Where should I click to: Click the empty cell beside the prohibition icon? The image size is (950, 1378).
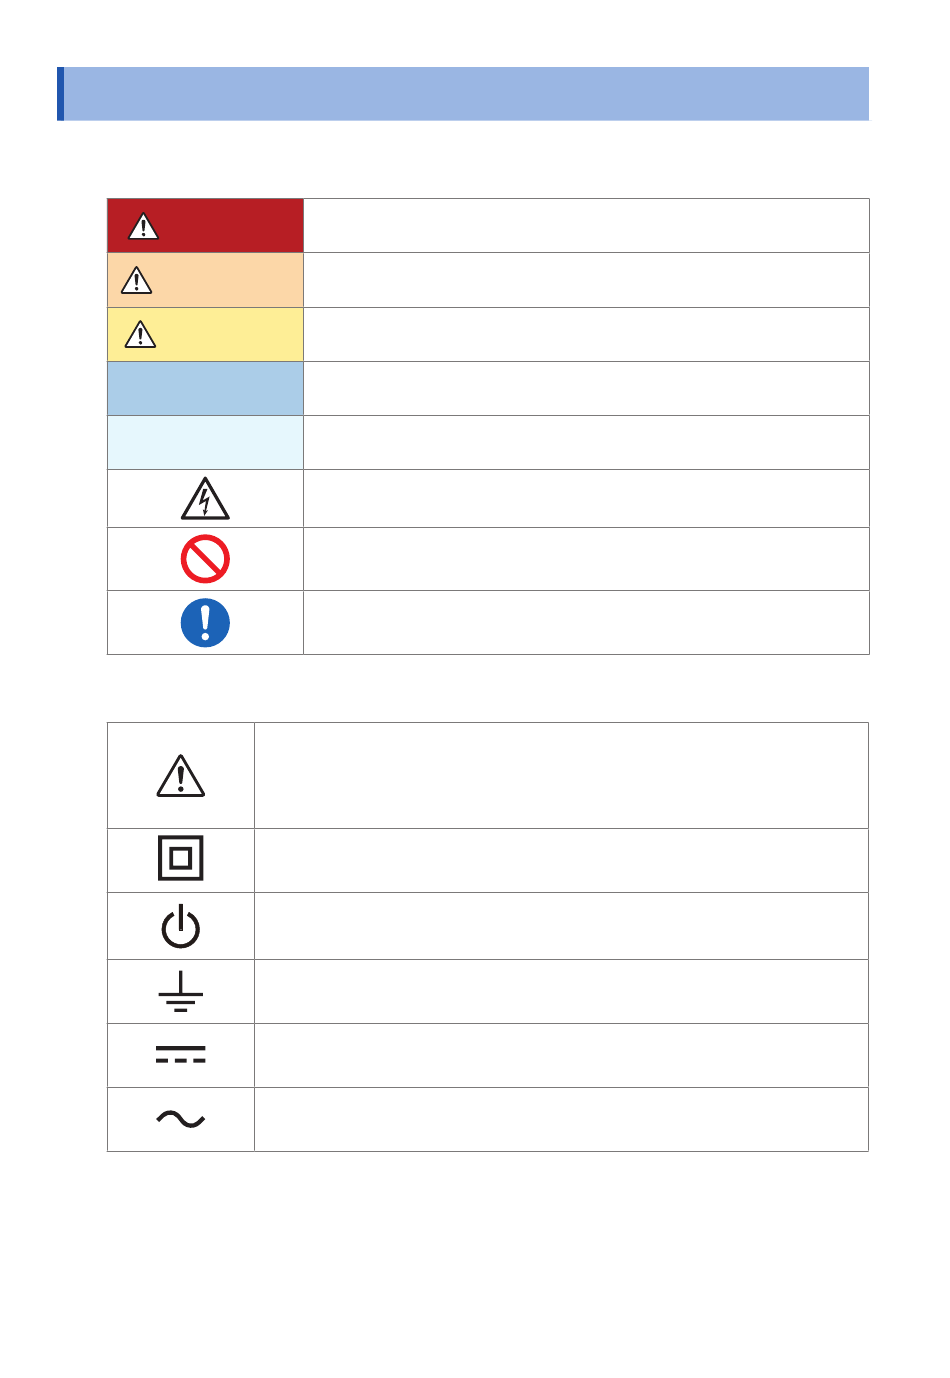click(x=586, y=559)
